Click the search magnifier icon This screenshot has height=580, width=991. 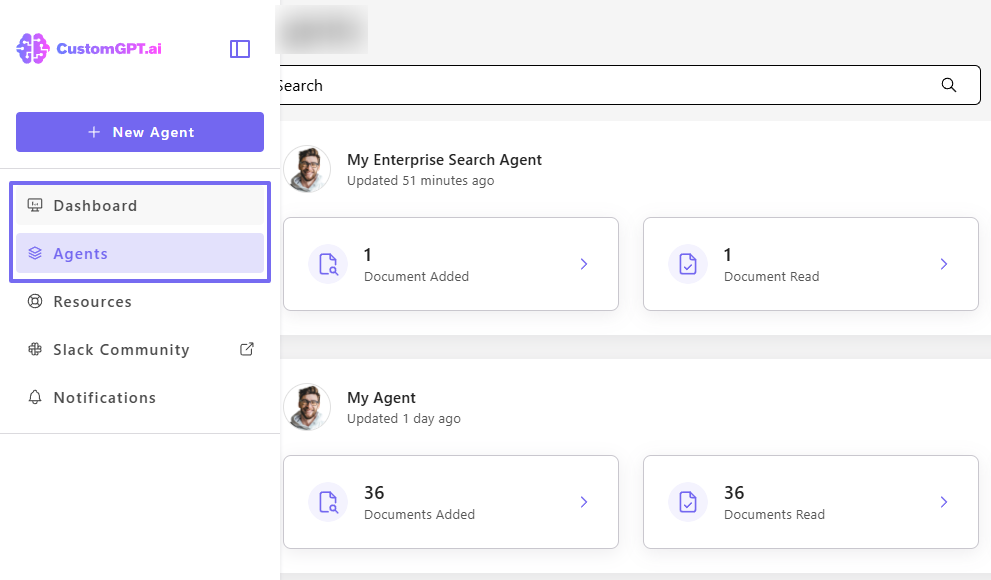(948, 85)
